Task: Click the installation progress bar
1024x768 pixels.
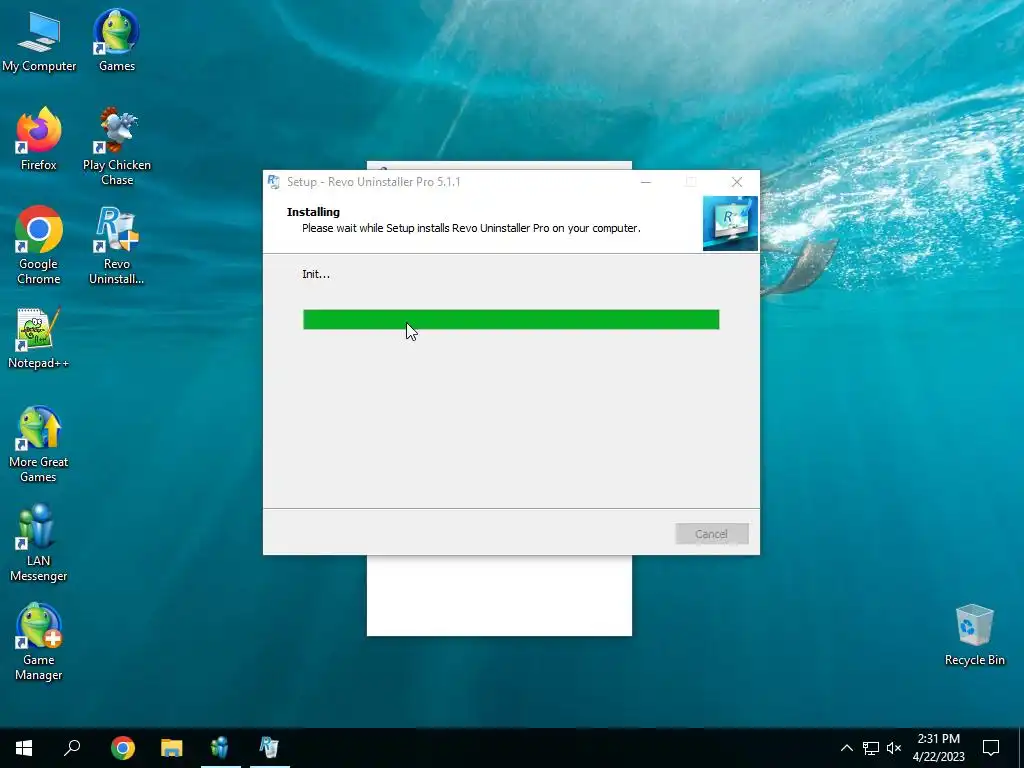Action: [x=511, y=319]
